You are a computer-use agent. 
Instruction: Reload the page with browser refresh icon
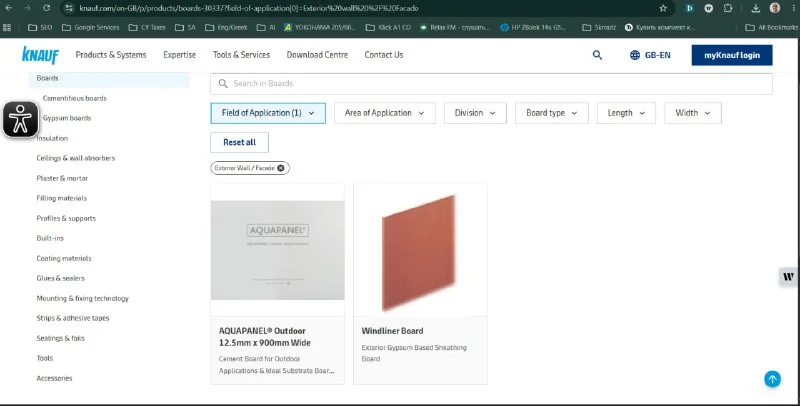(x=46, y=8)
